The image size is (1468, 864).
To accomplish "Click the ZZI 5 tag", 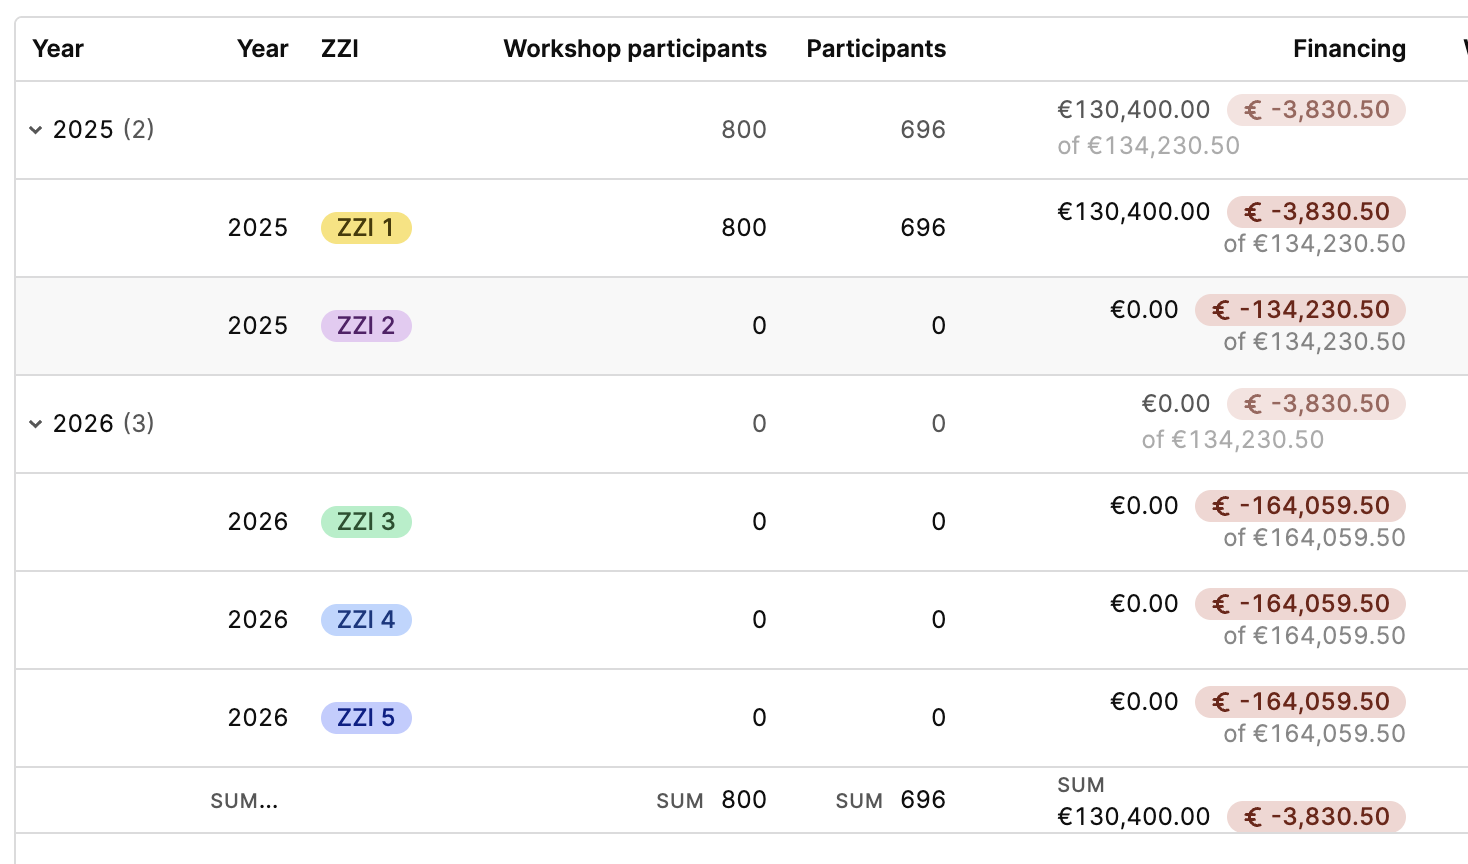I will coord(366,718).
